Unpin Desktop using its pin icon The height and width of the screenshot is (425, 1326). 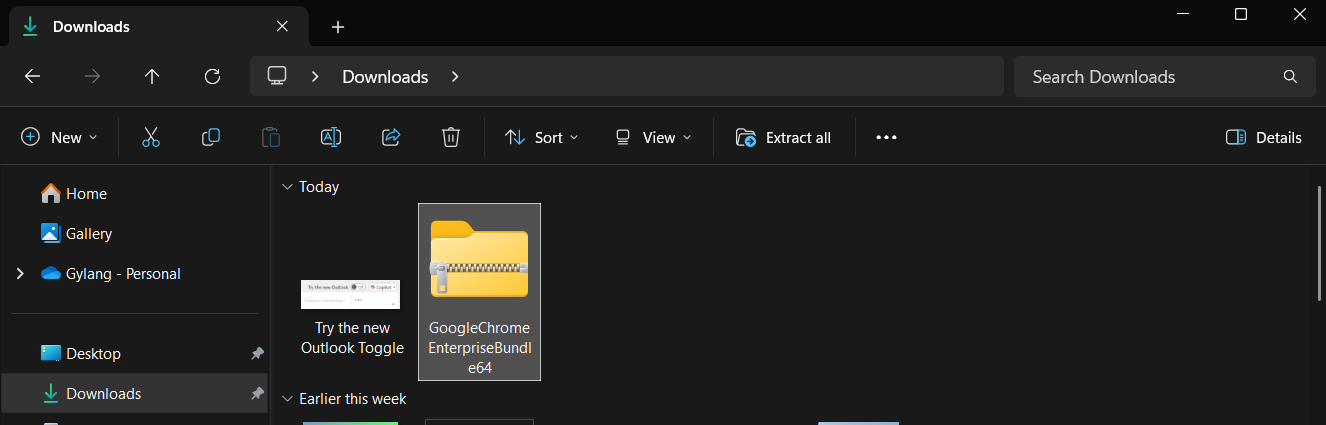click(257, 353)
